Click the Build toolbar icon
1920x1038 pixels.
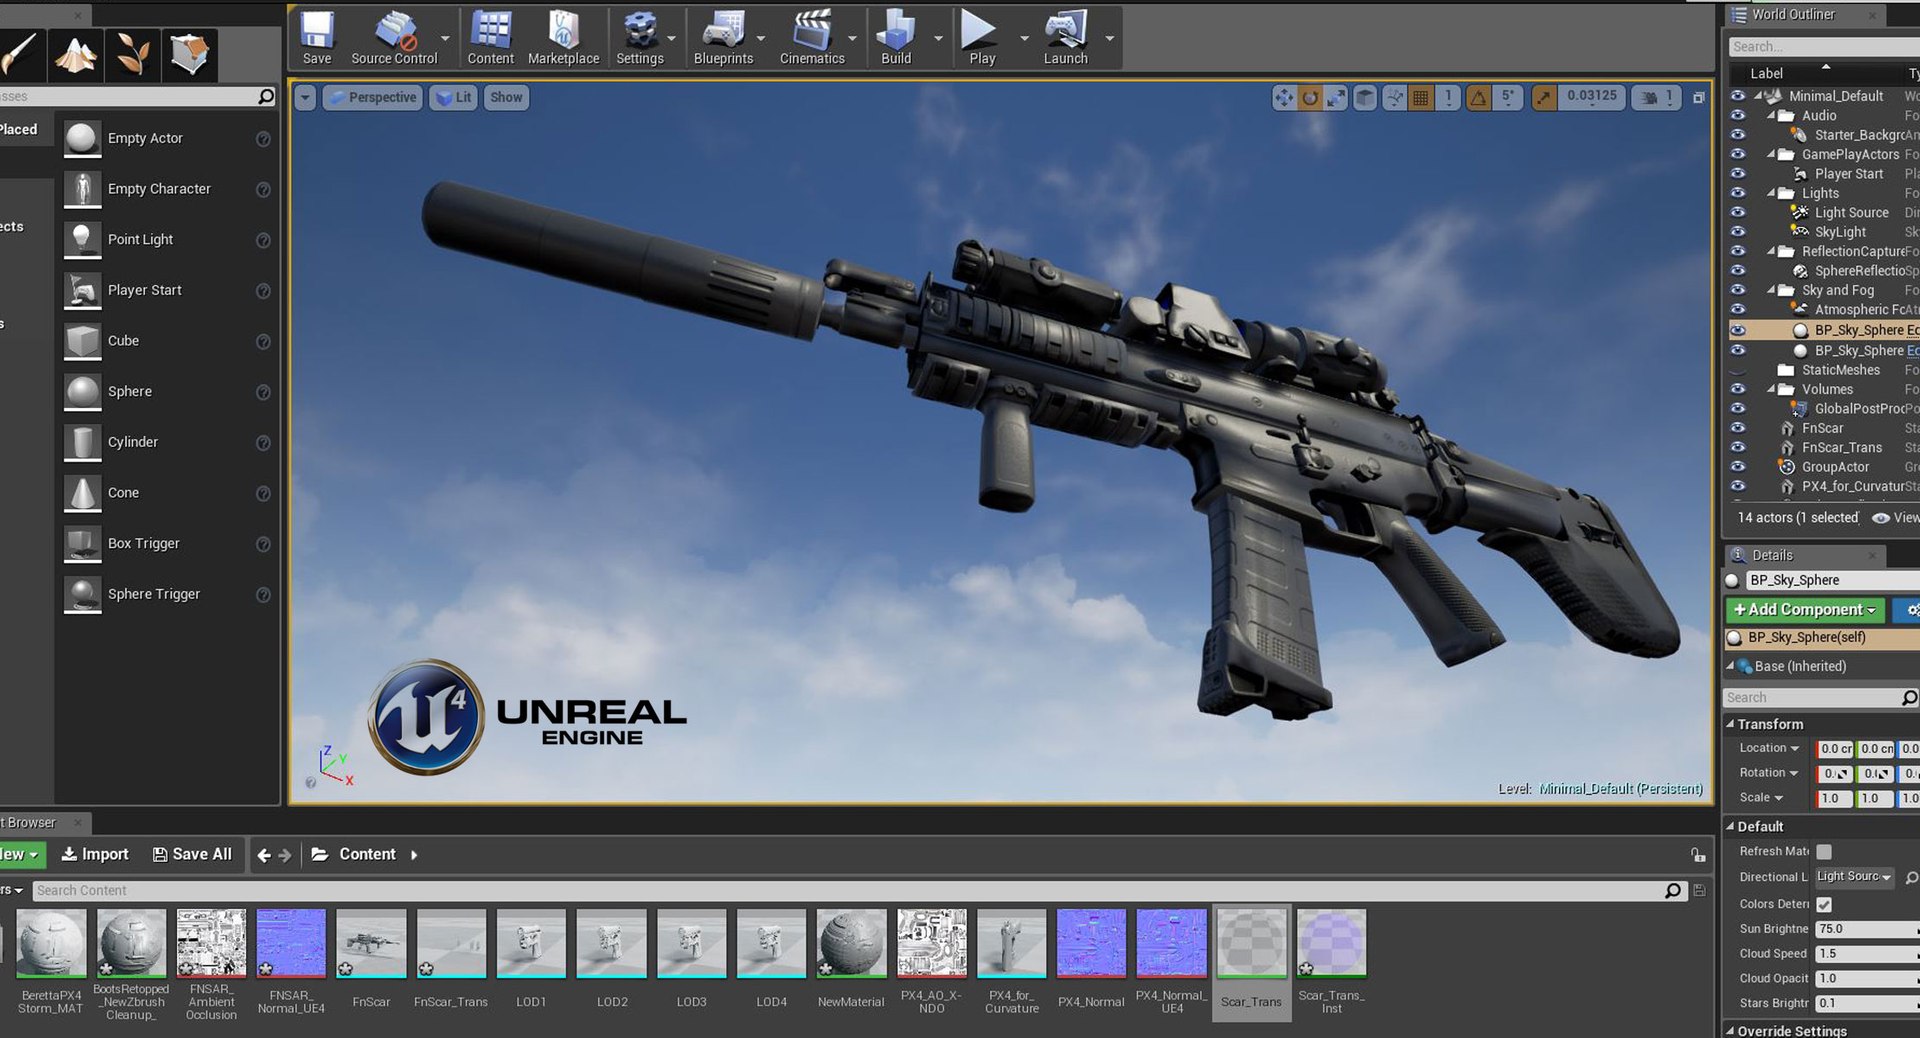point(896,38)
